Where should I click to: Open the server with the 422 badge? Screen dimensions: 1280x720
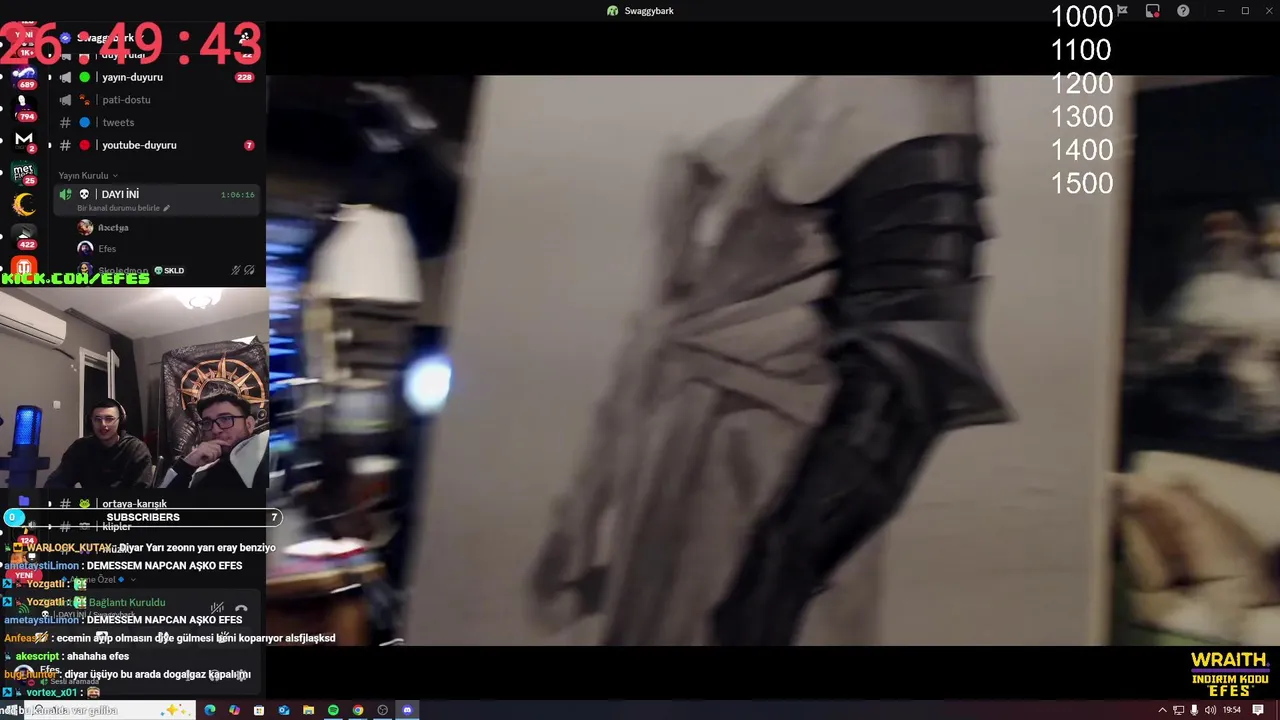(x=25, y=235)
